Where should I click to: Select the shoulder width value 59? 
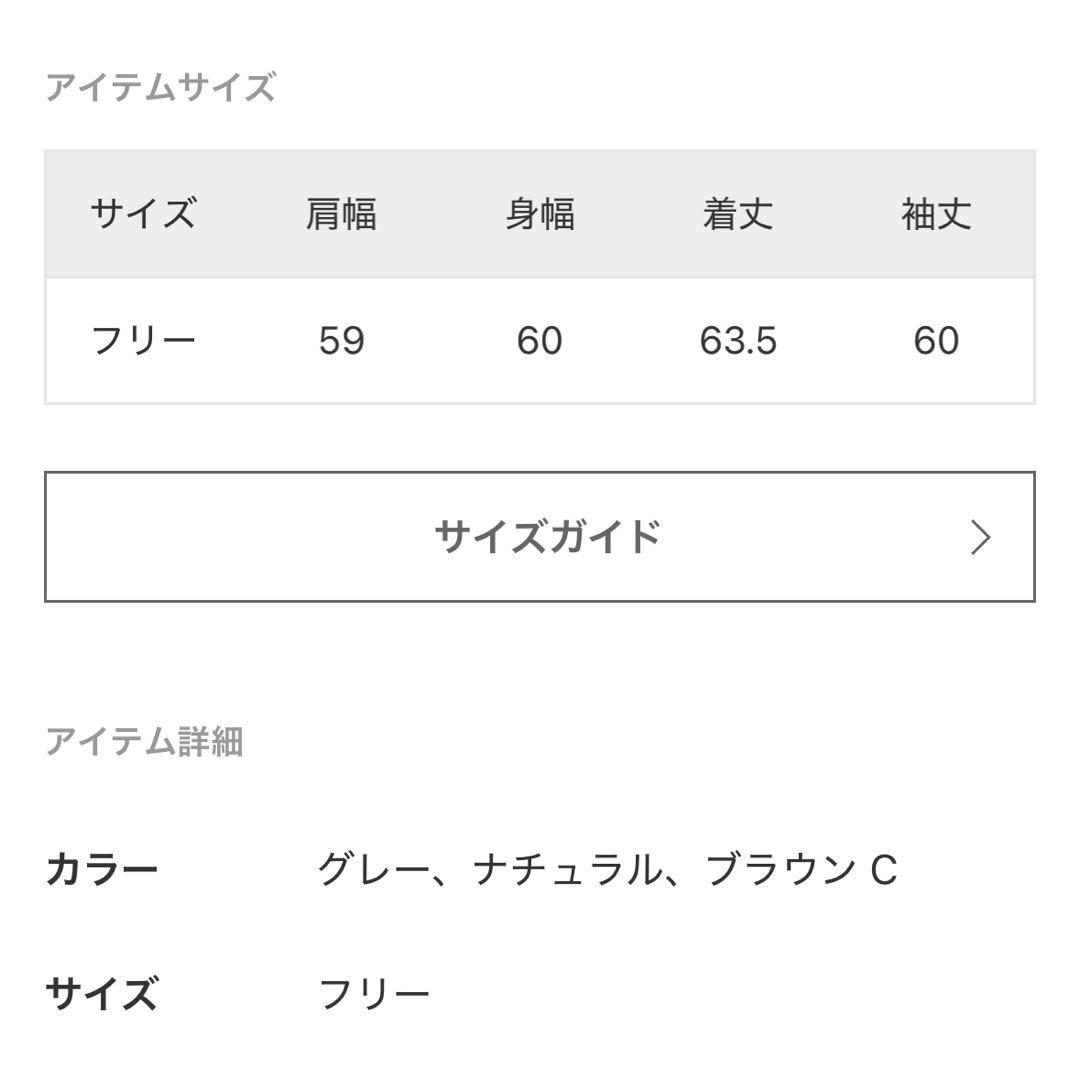(x=341, y=339)
